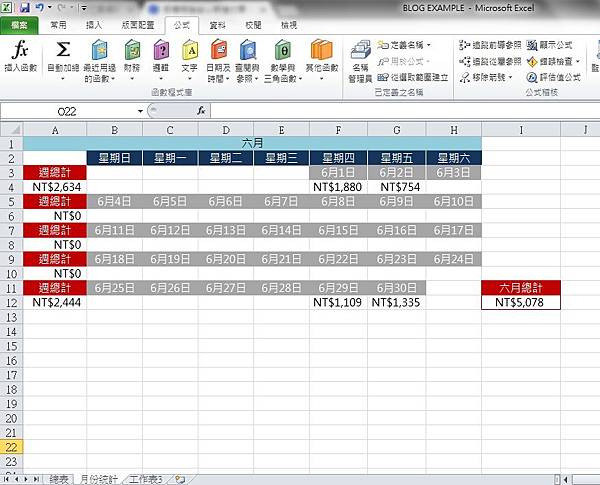Image resolution: width=600 pixels, height=485 pixels.
Task: Select the cell with NT$5,078
Action: click(521, 302)
